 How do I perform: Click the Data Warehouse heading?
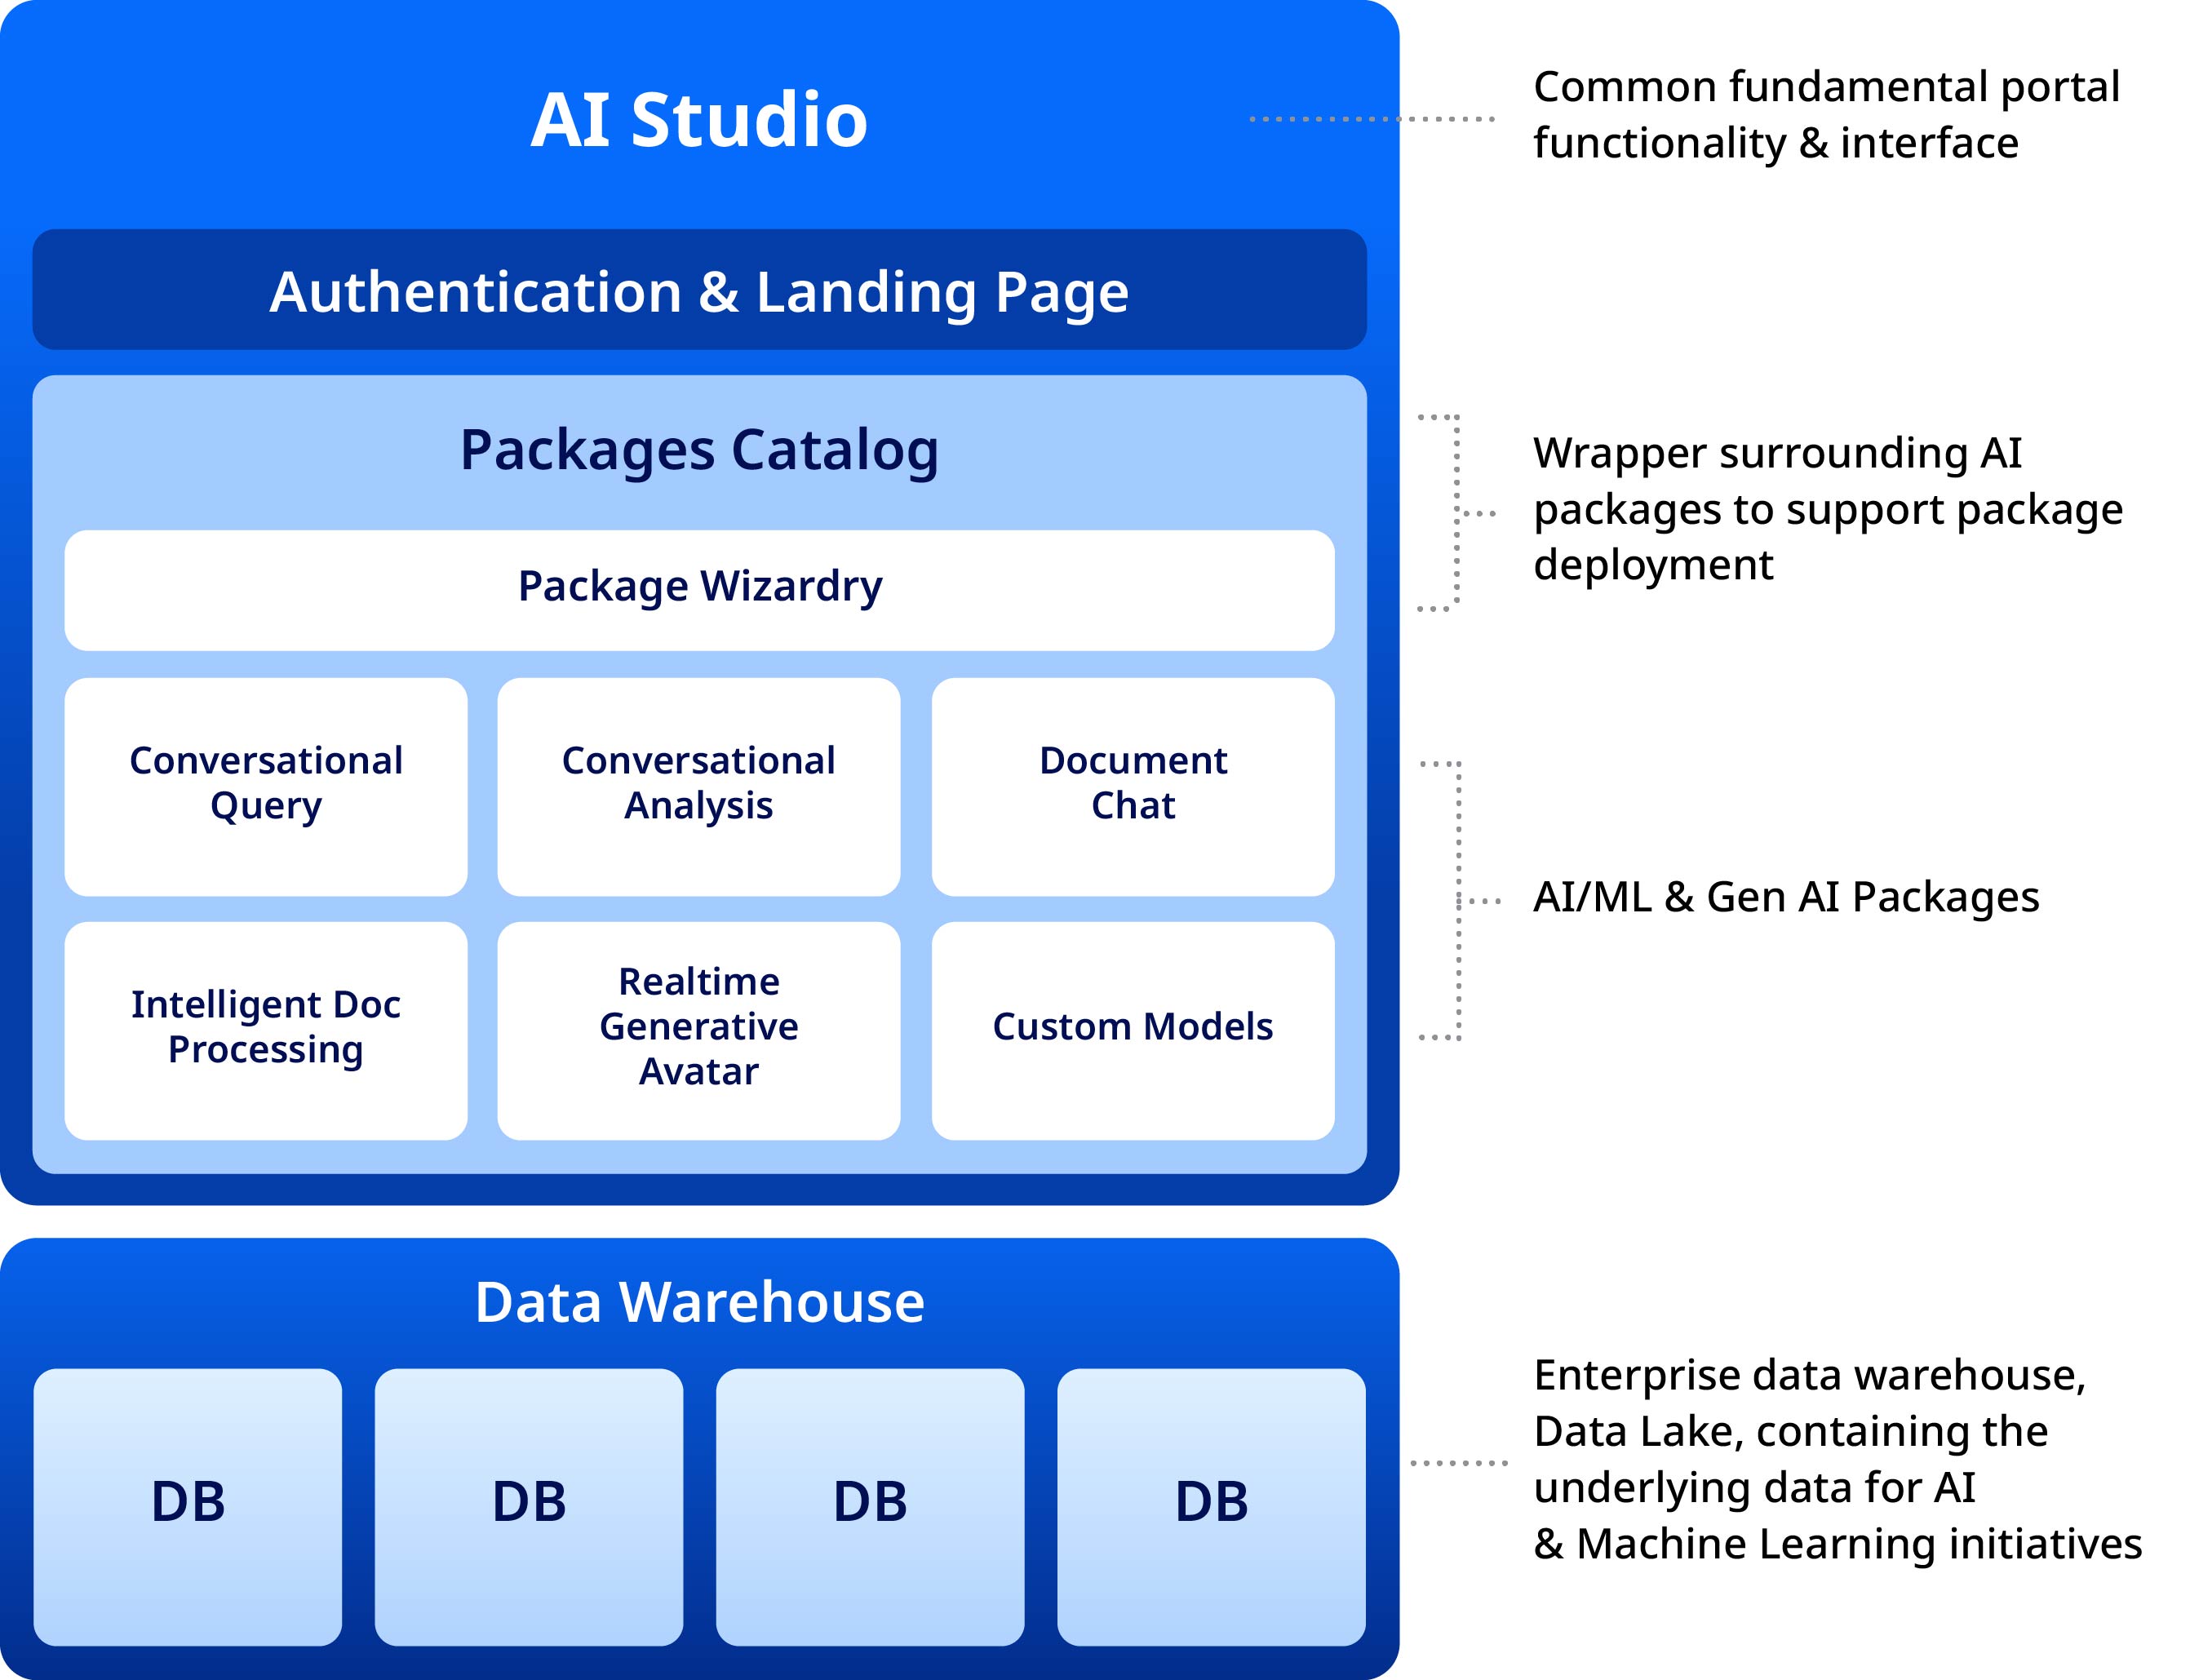tap(698, 1302)
